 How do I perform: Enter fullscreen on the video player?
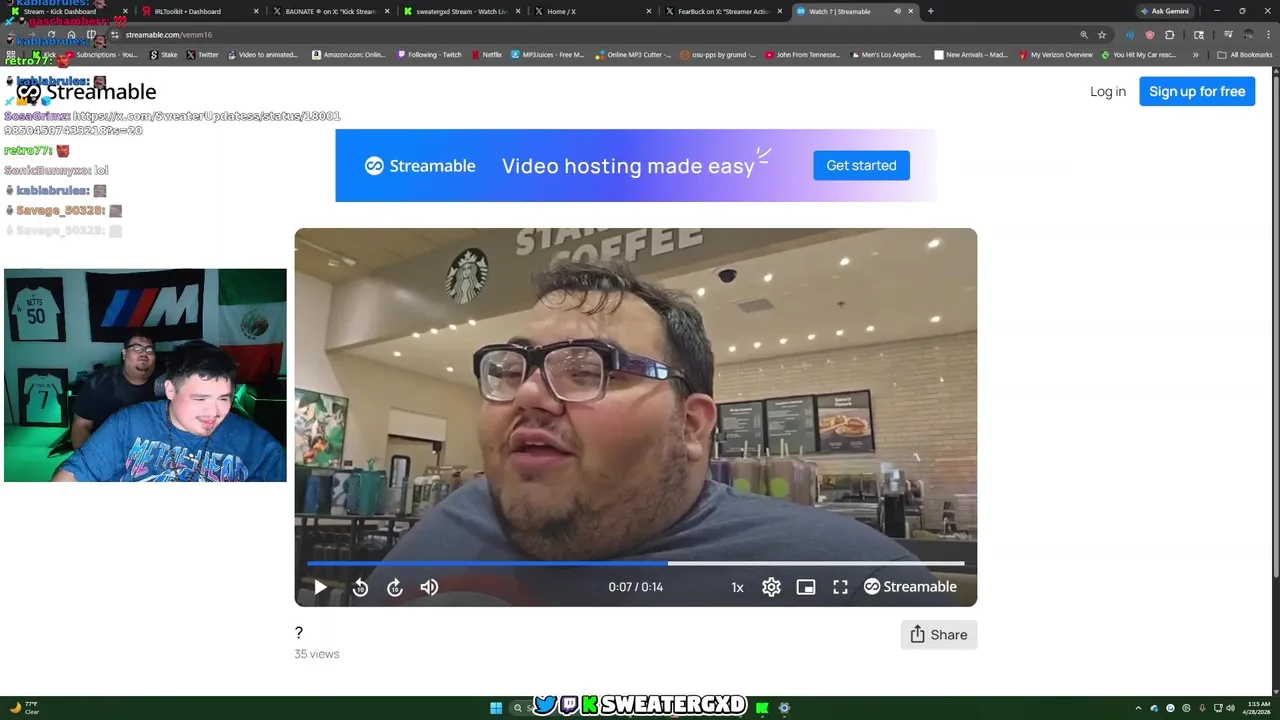(x=841, y=587)
